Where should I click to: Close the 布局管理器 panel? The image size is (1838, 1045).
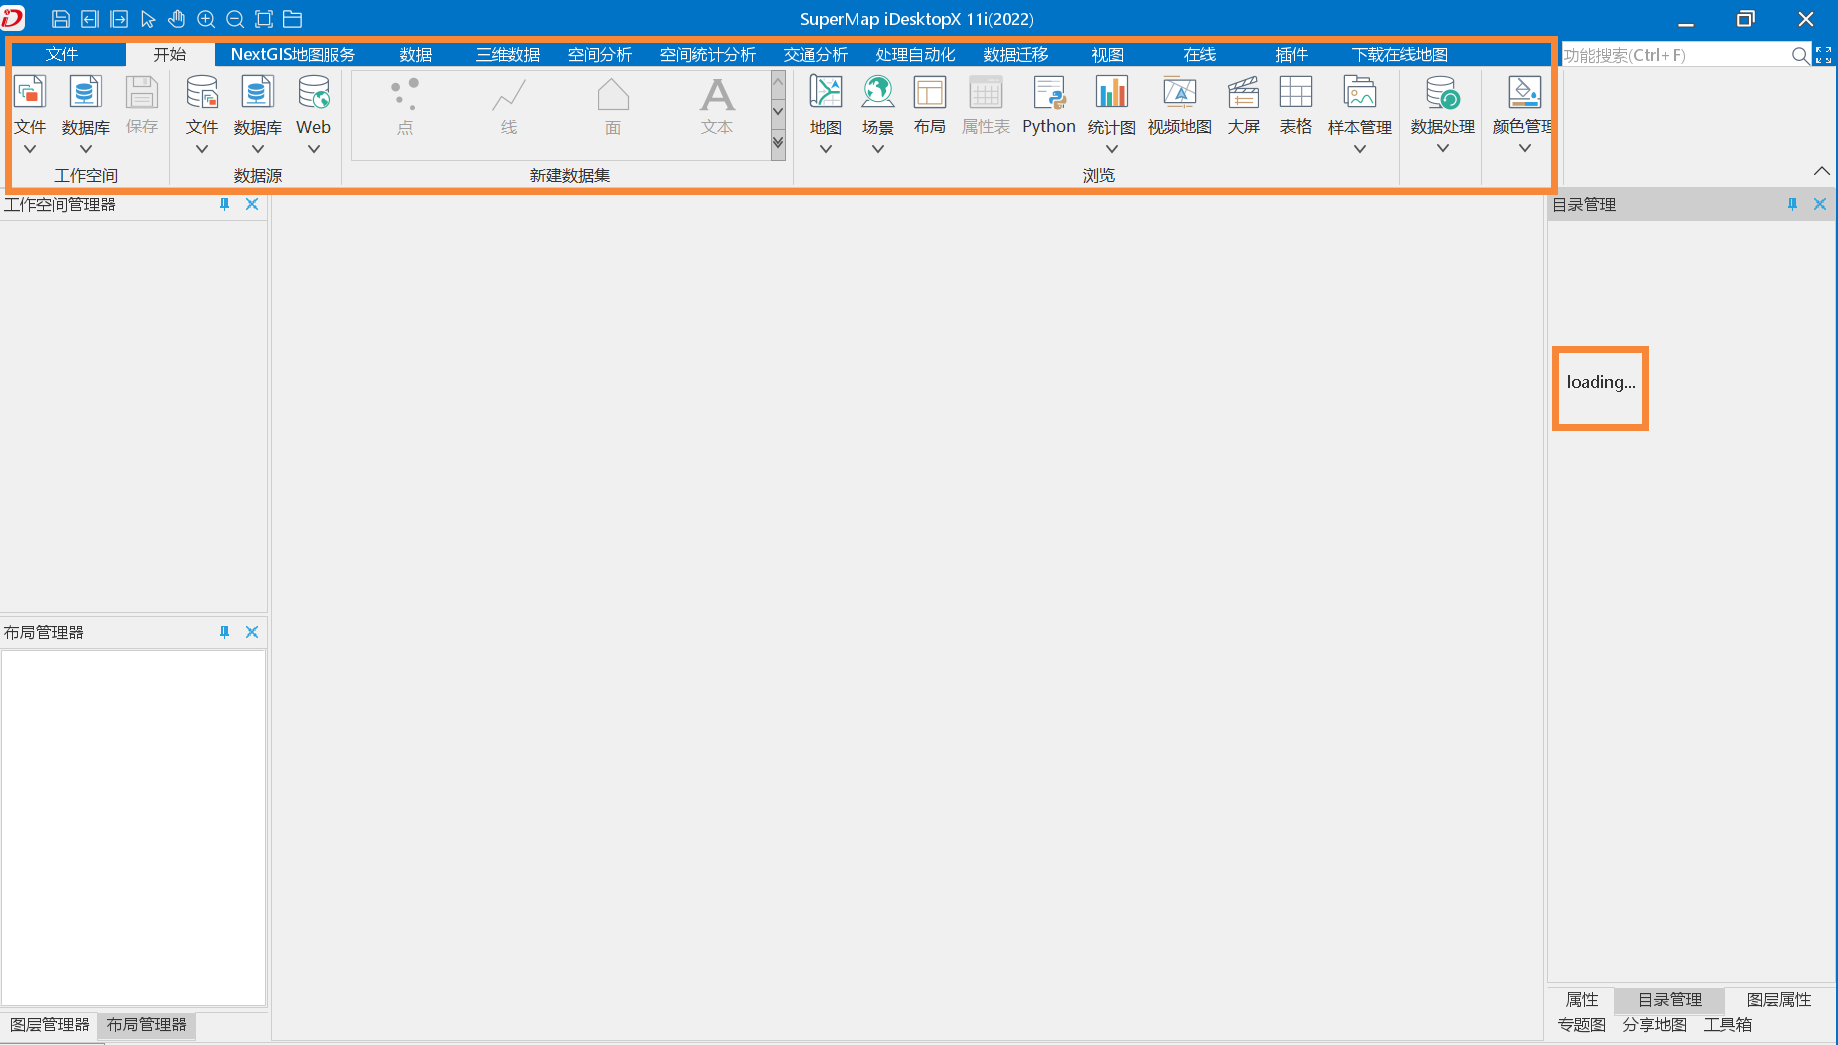[x=252, y=632]
